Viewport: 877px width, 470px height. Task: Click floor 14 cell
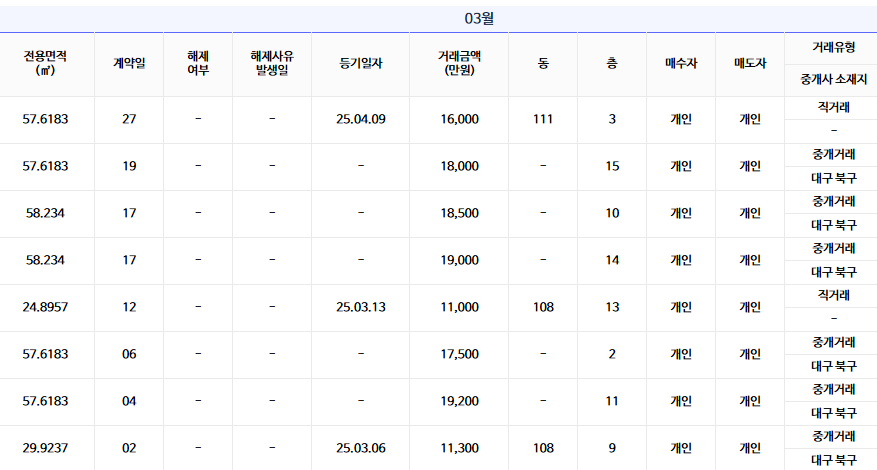612,260
